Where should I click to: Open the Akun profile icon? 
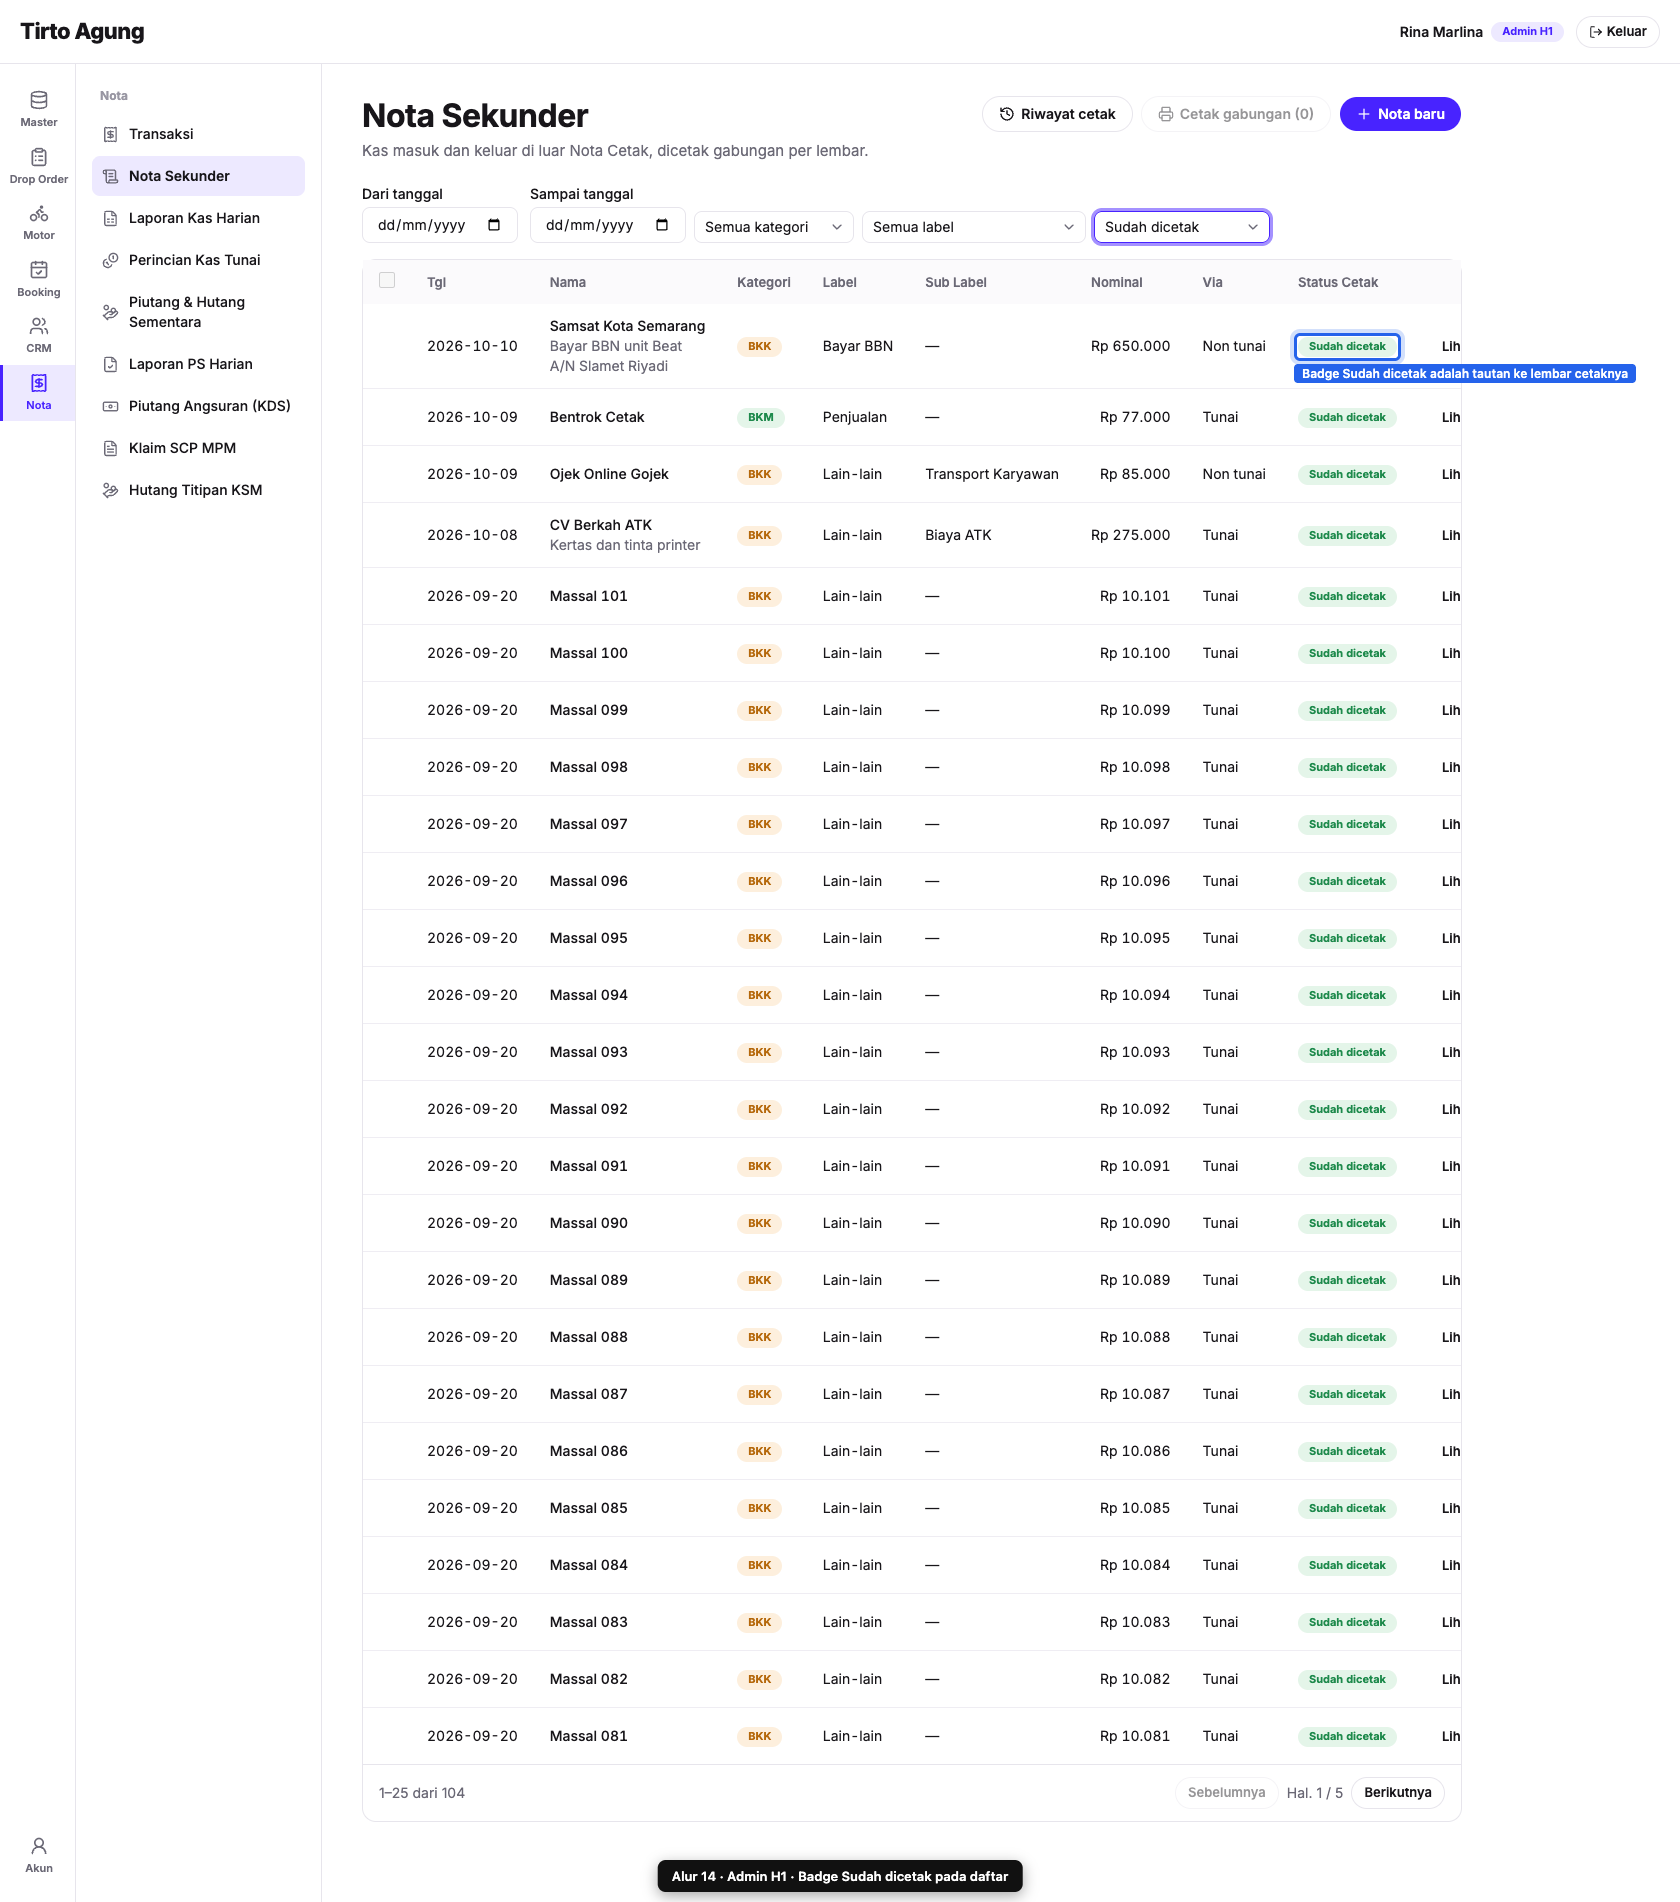point(38,1846)
